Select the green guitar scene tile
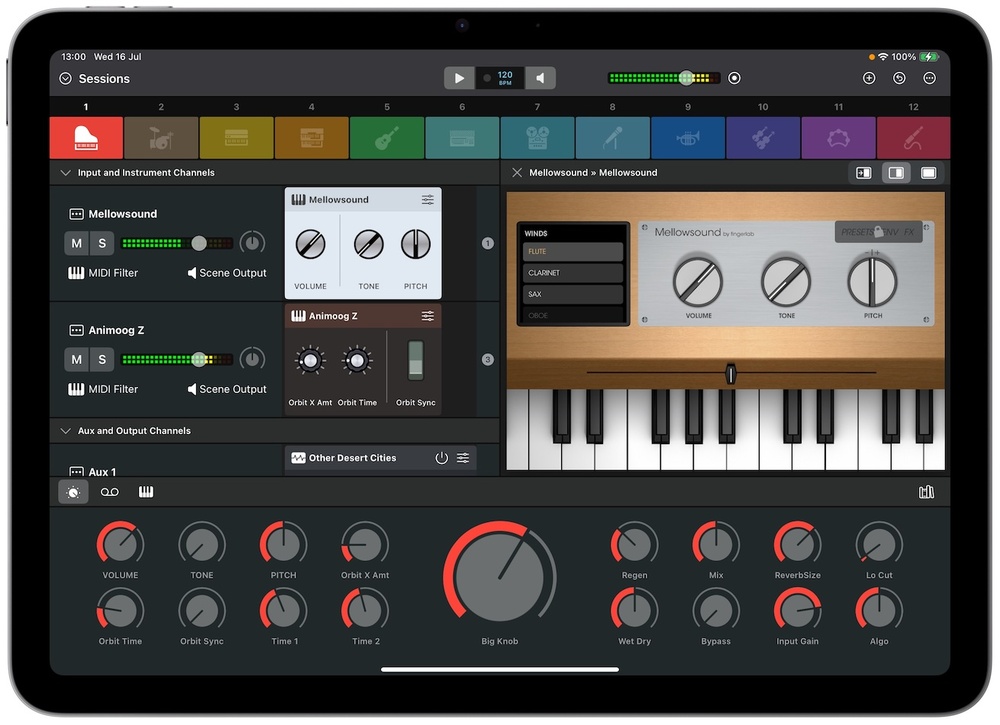 [x=387, y=138]
